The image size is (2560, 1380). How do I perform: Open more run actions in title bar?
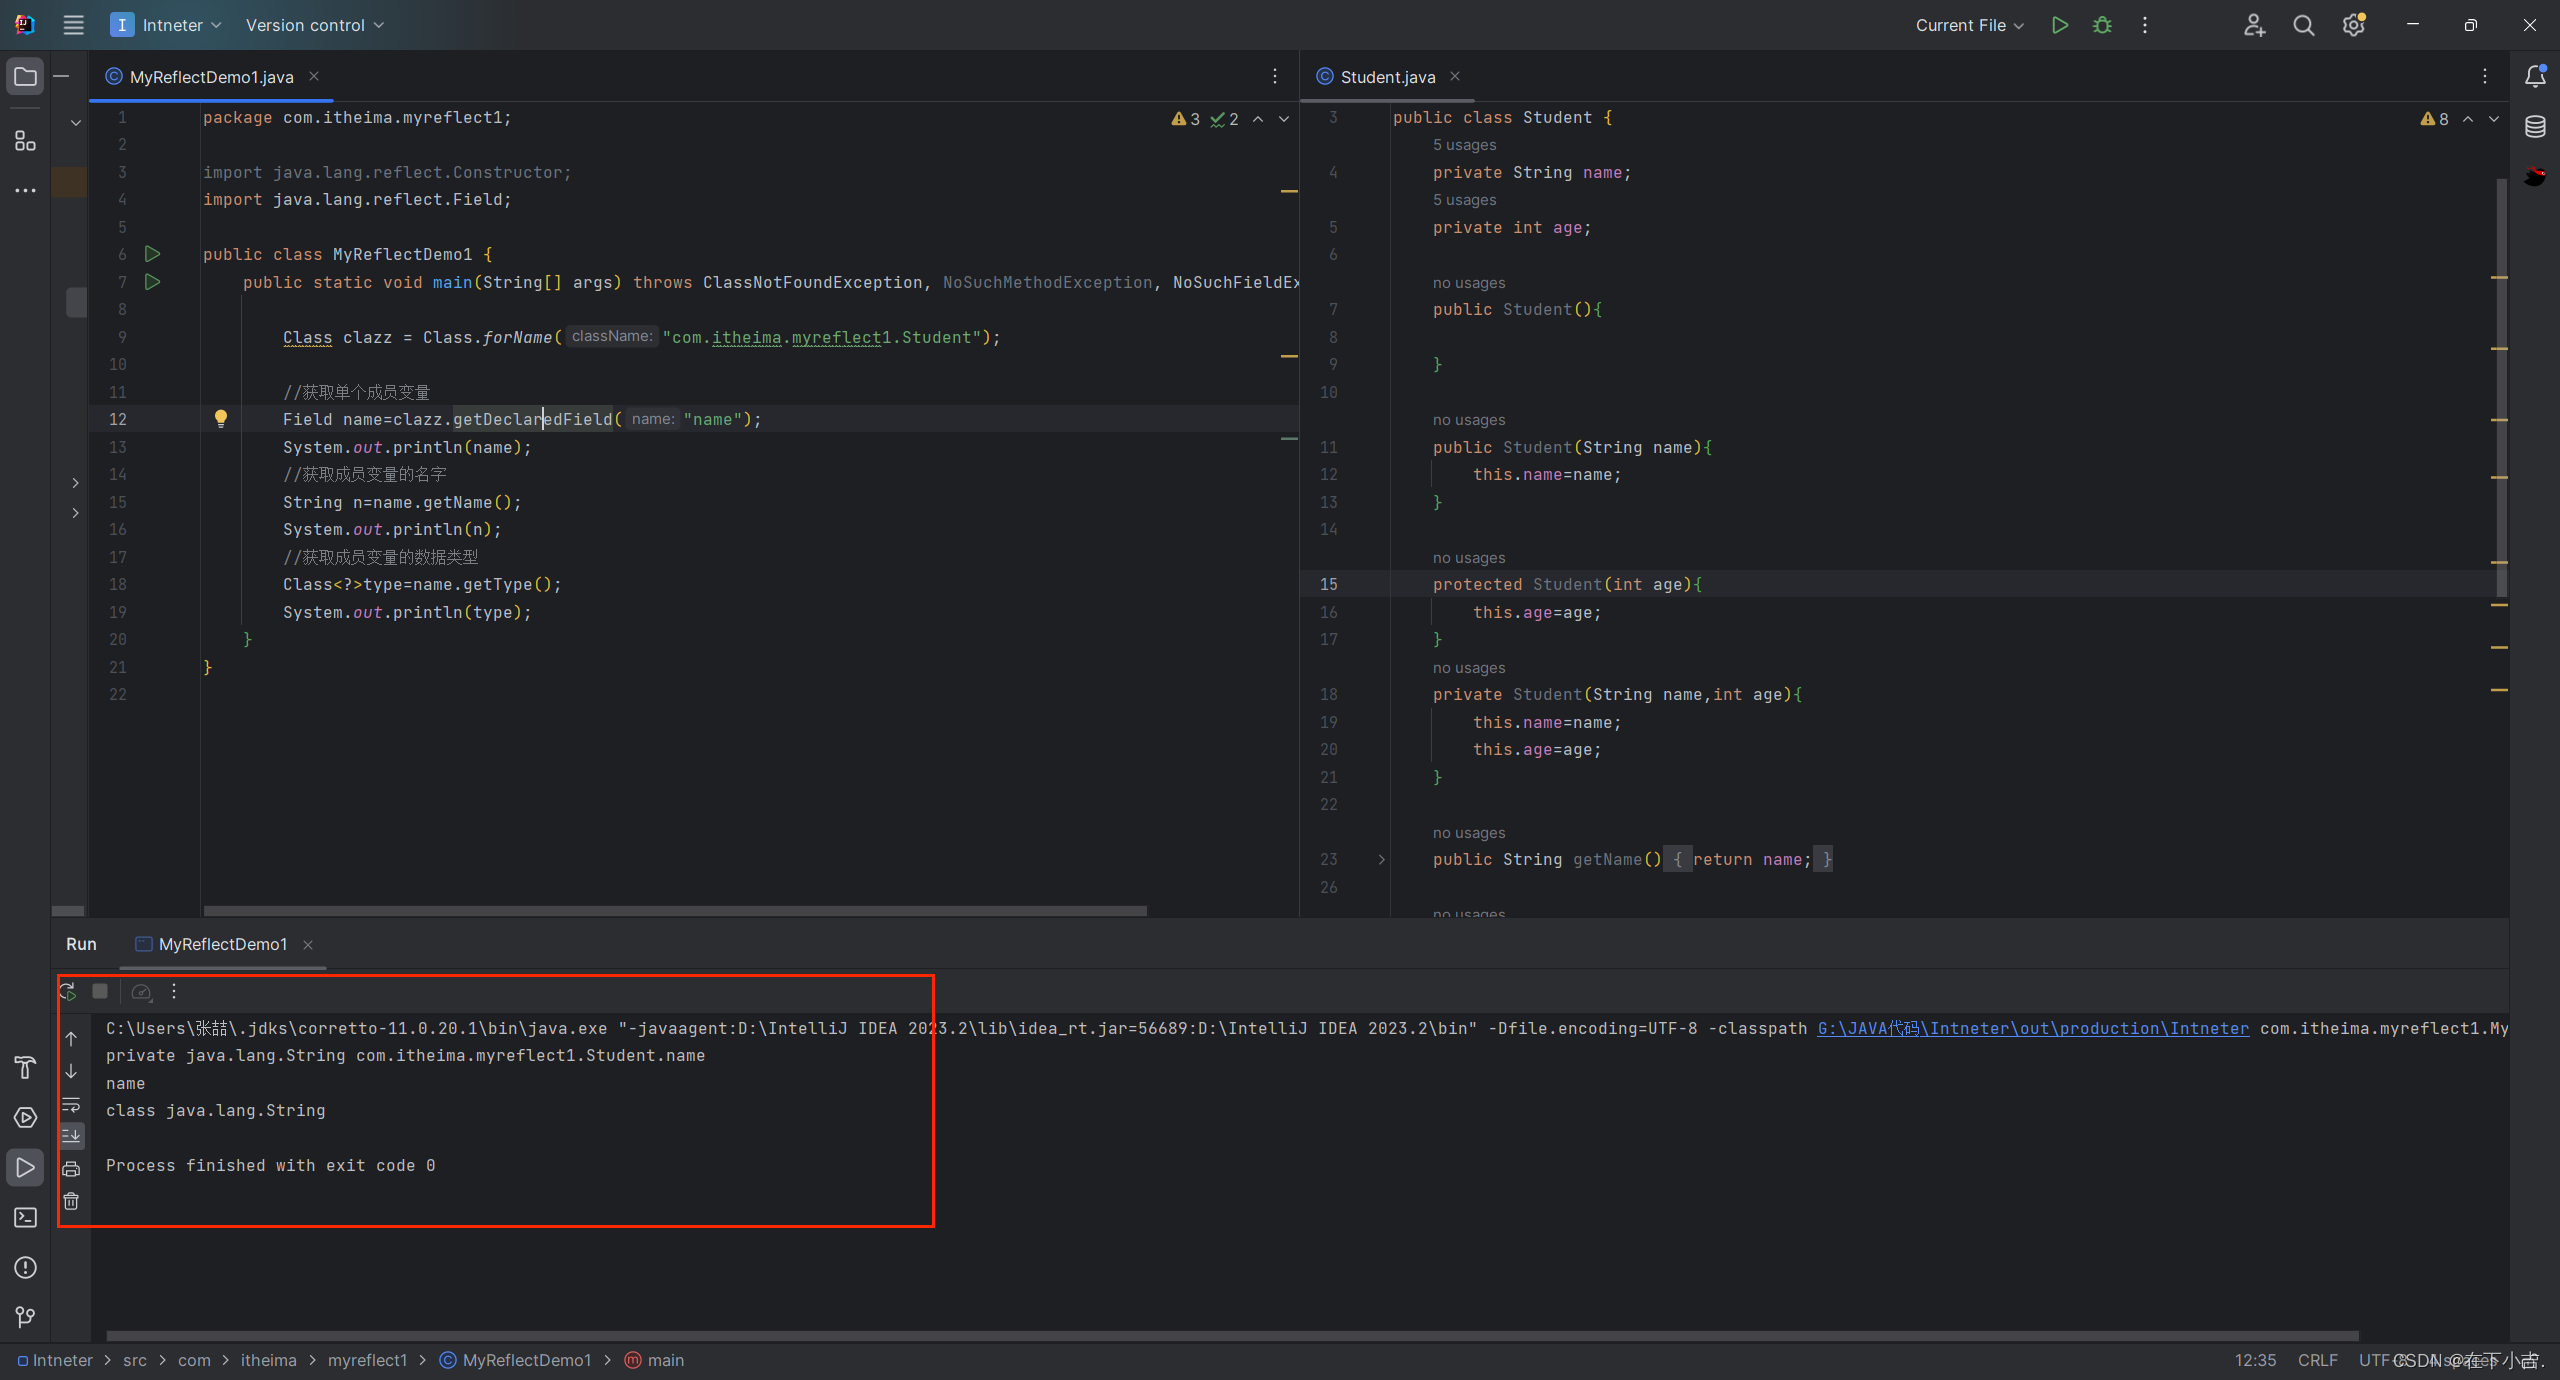click(x=2144, y=25)
